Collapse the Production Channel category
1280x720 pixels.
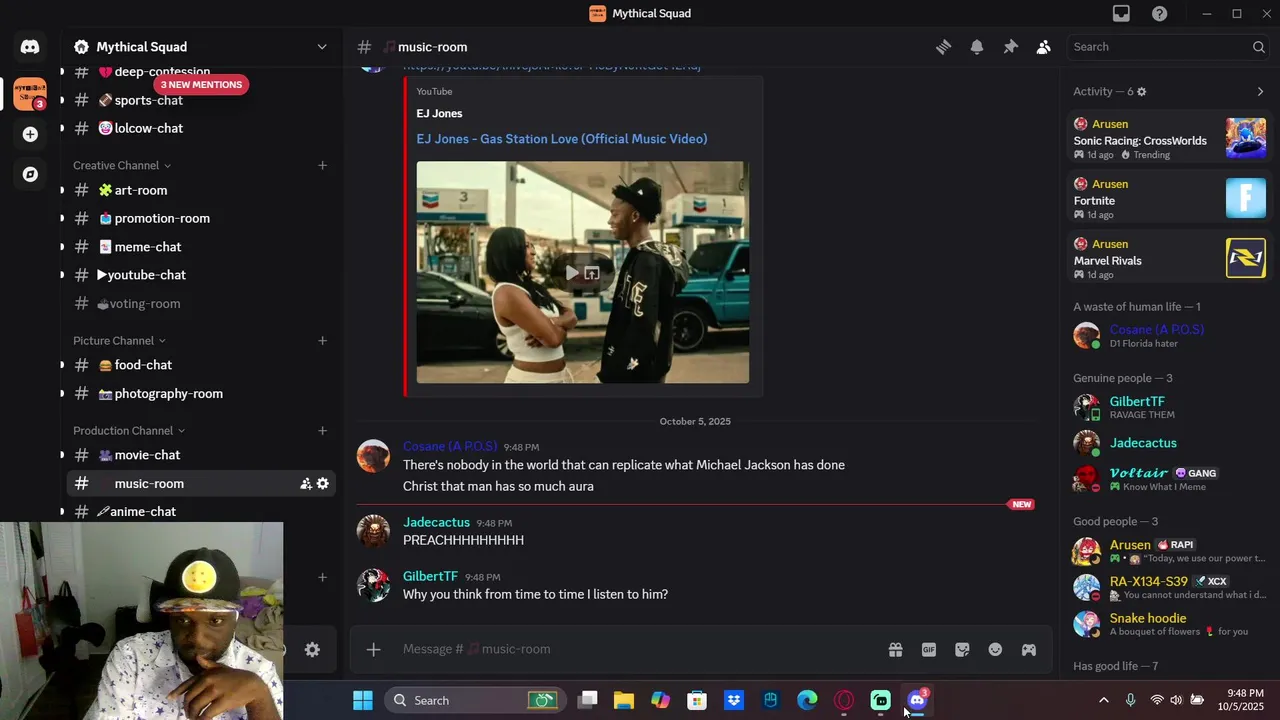(129, 431)
